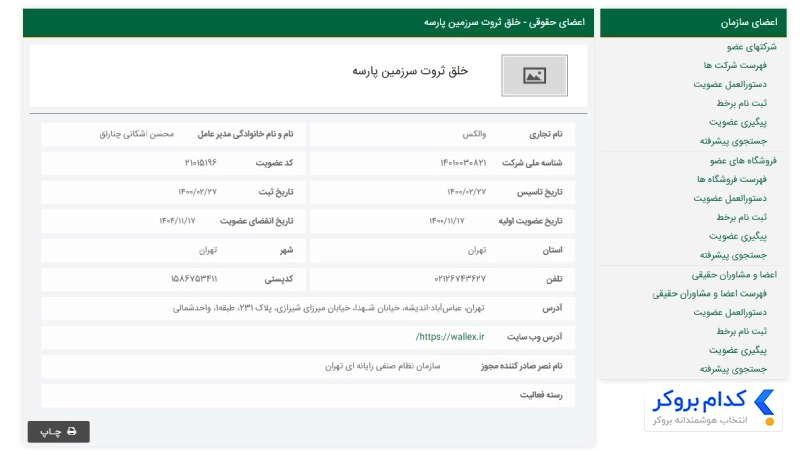
Task: Select the استان value تهران
Action: 477,250
